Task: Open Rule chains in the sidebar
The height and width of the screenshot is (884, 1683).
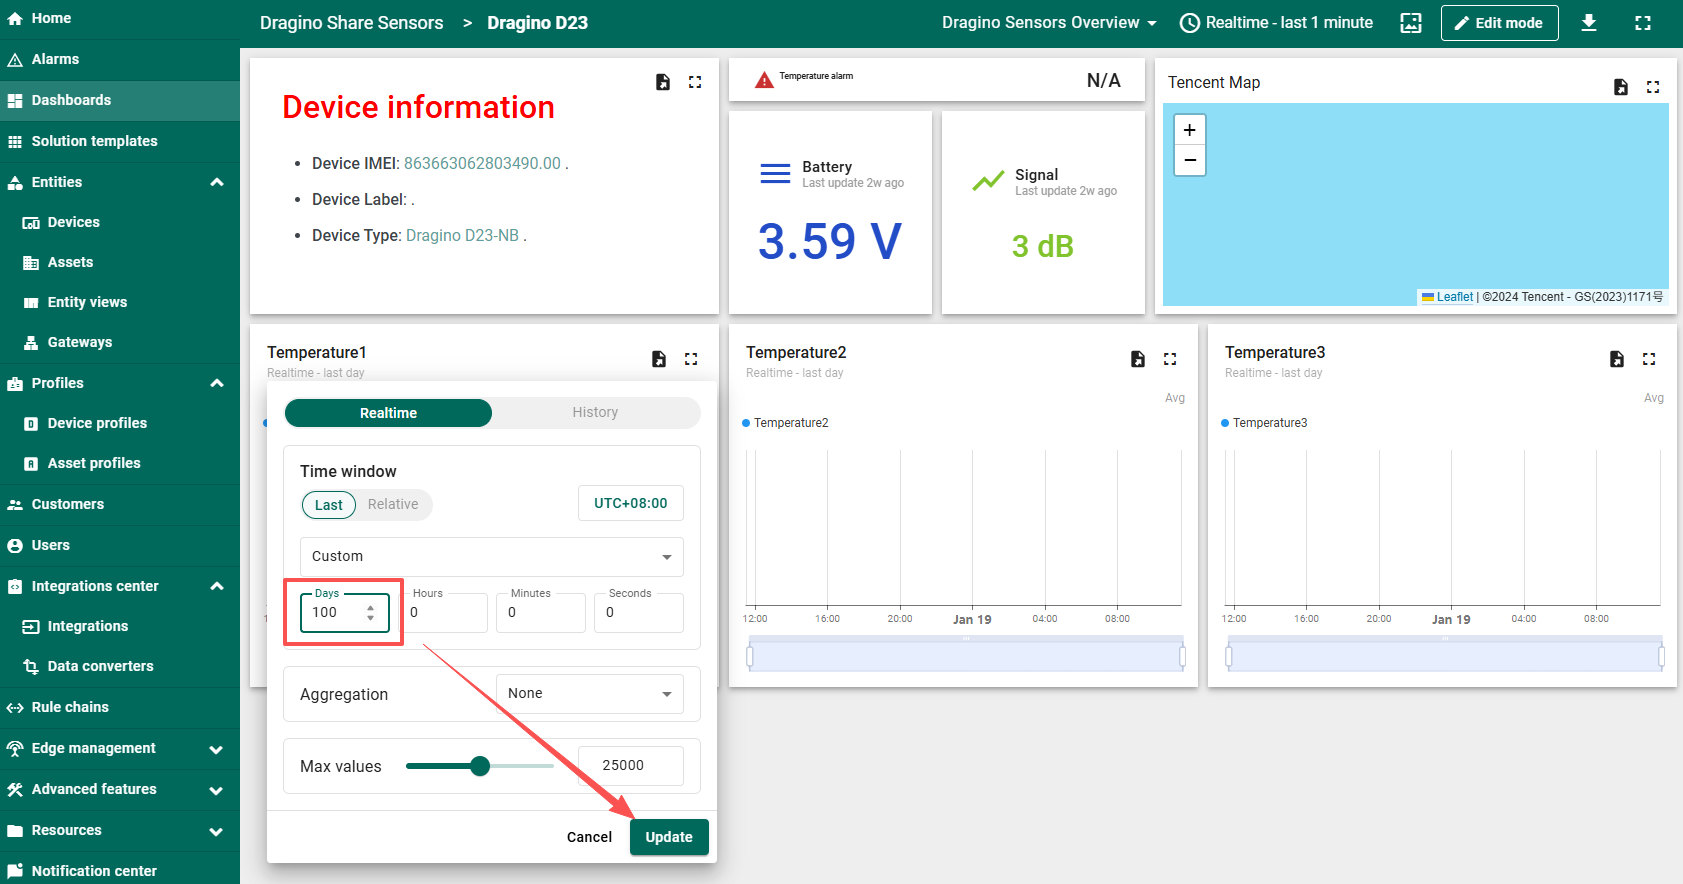Action: tap(70, 707)
